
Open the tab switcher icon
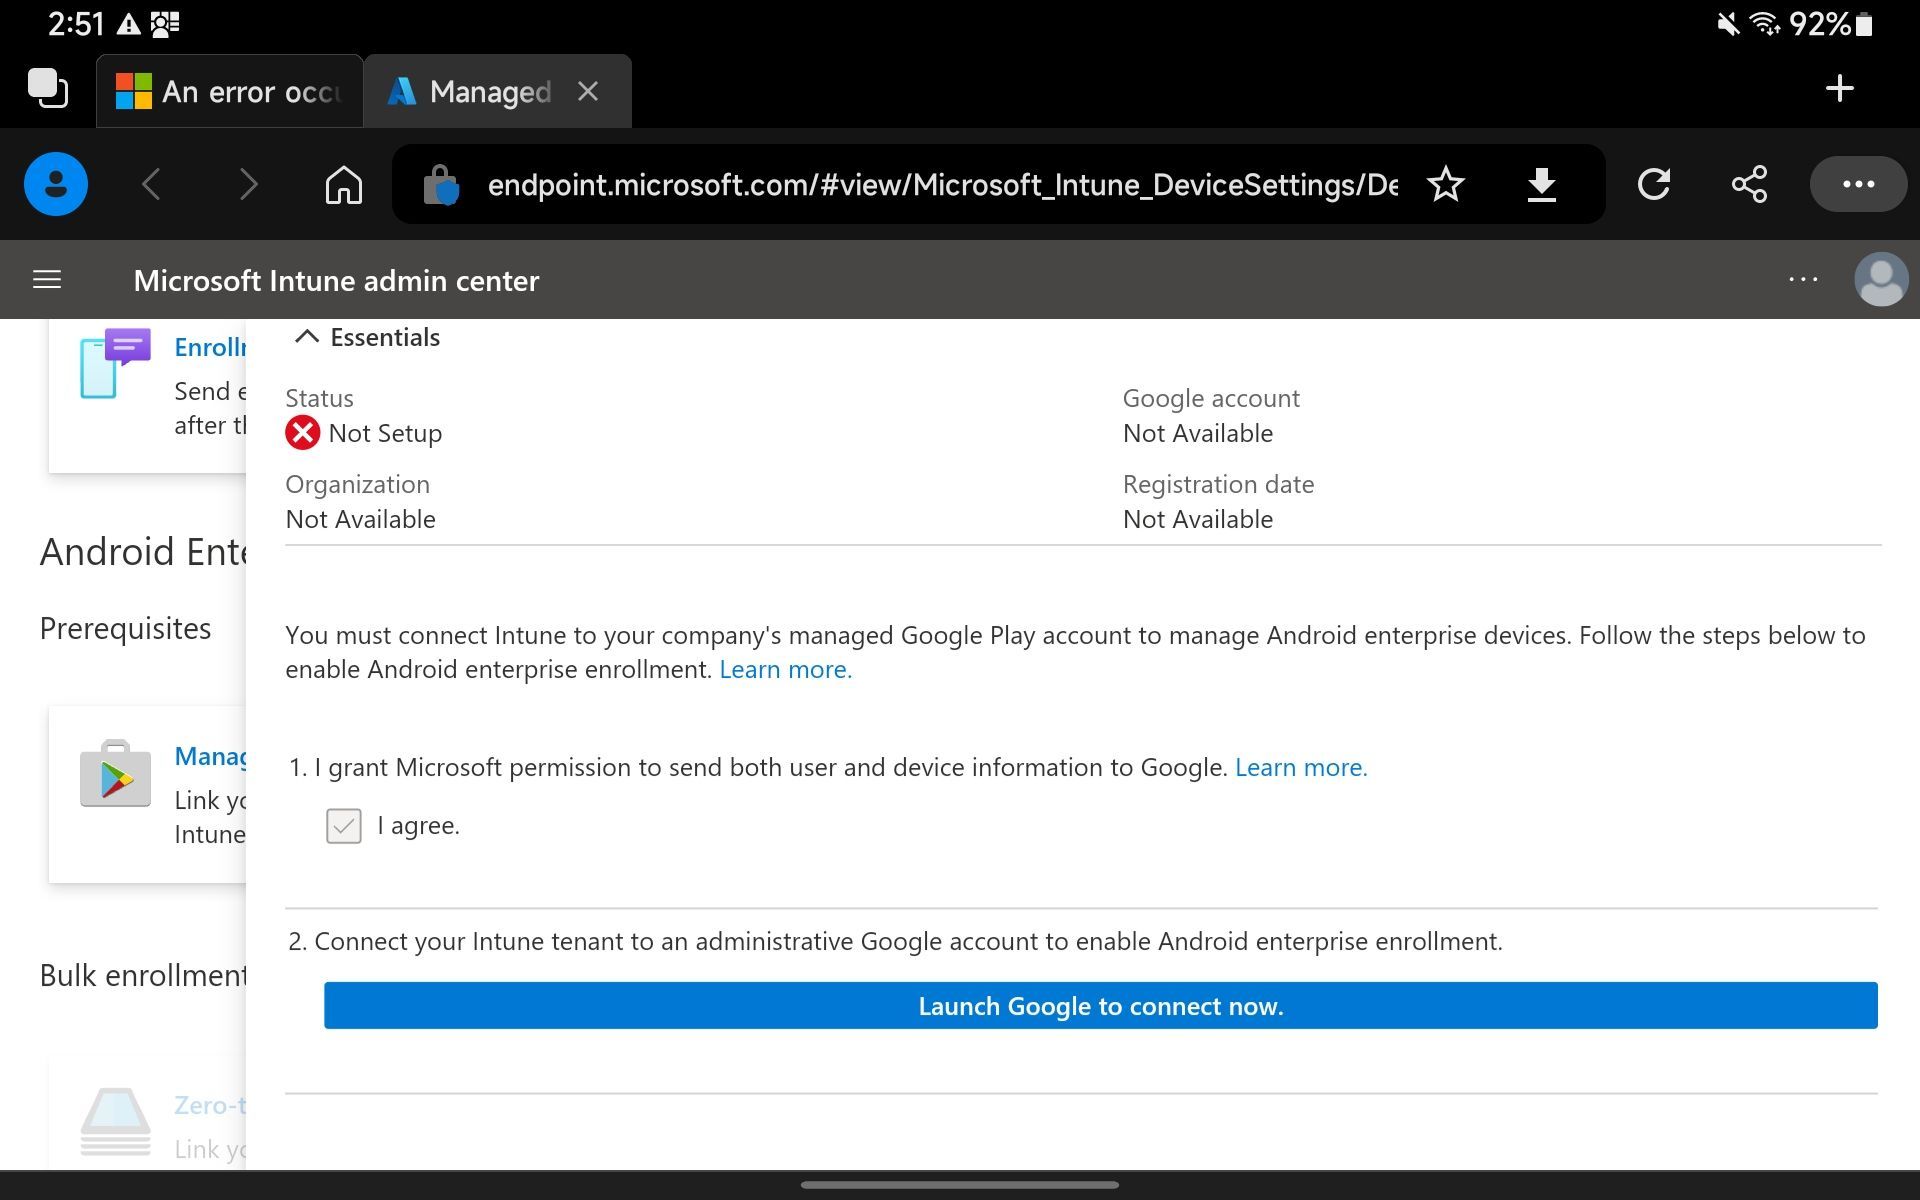click(x=47, y=89)
